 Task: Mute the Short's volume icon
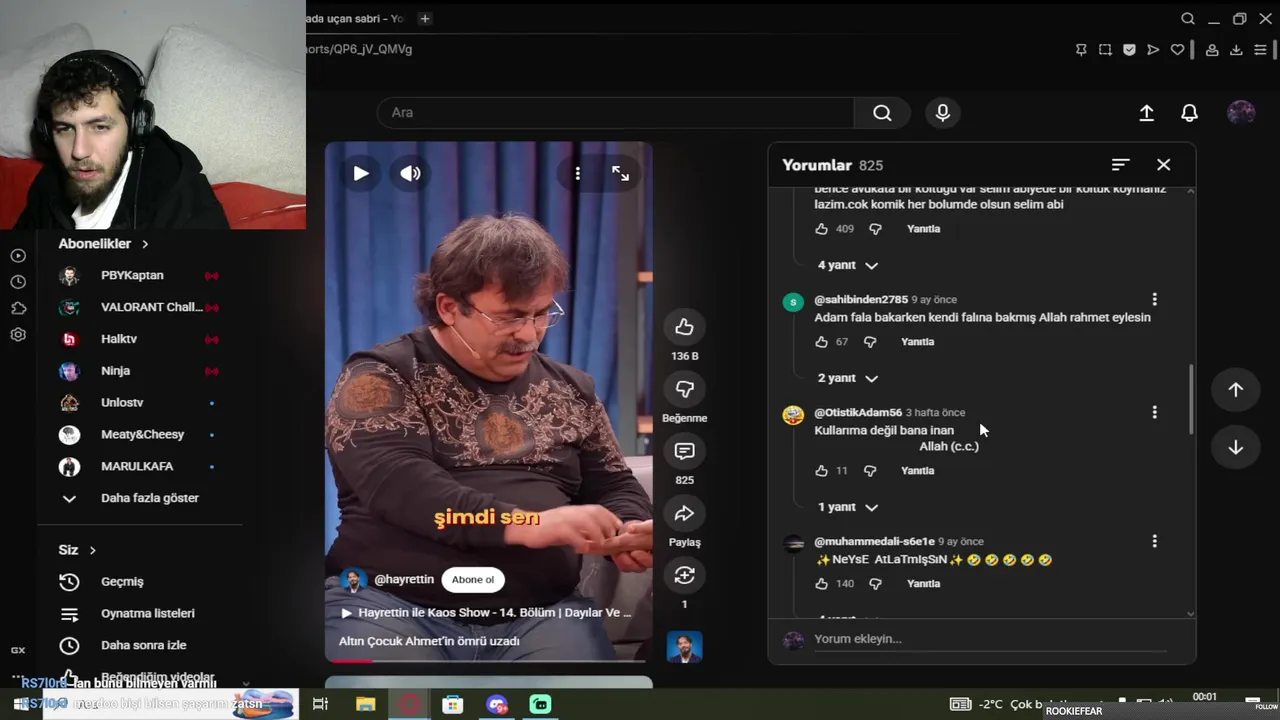tap(411, 173)
